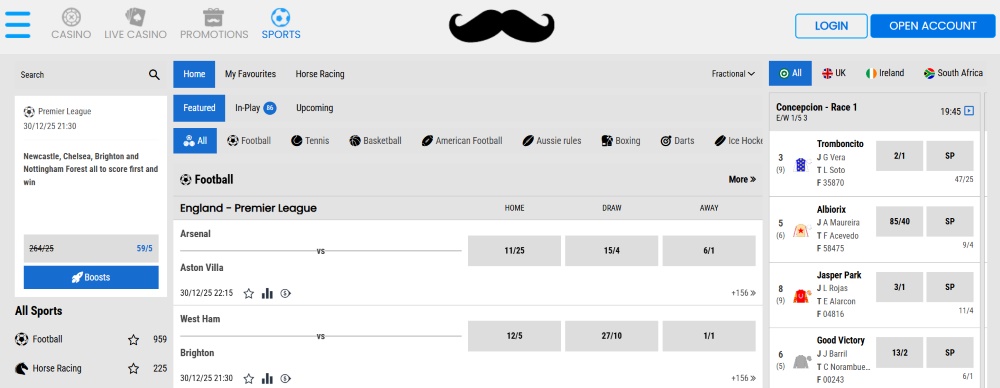The width and height of the screenshot is (1000, 388).
Task: Open Horse Racing in All Sports list
Action: coord(48,368)
